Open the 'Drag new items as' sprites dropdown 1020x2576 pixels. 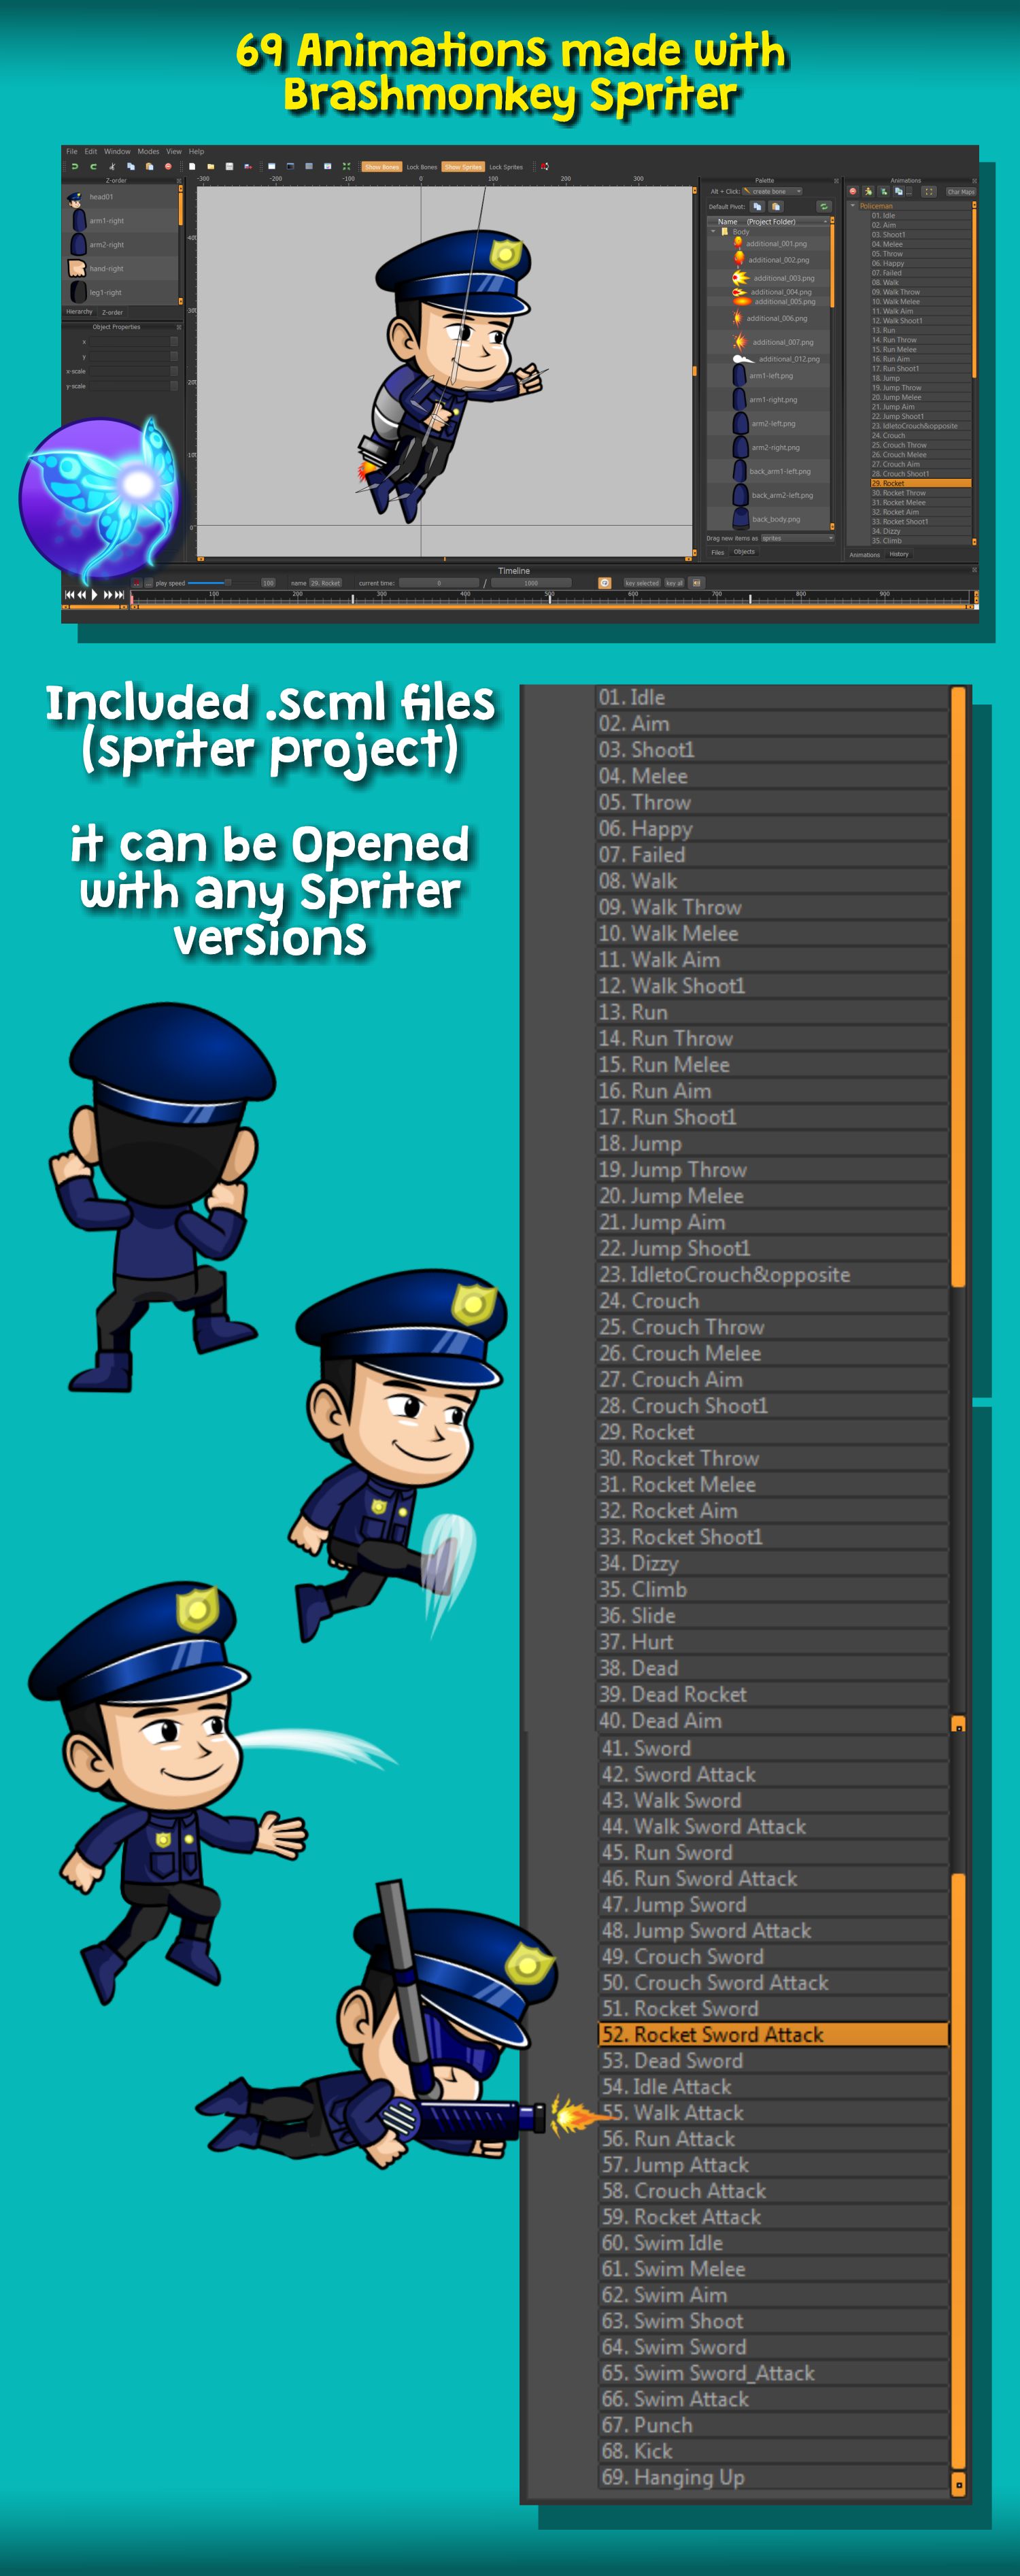(797, 538)
